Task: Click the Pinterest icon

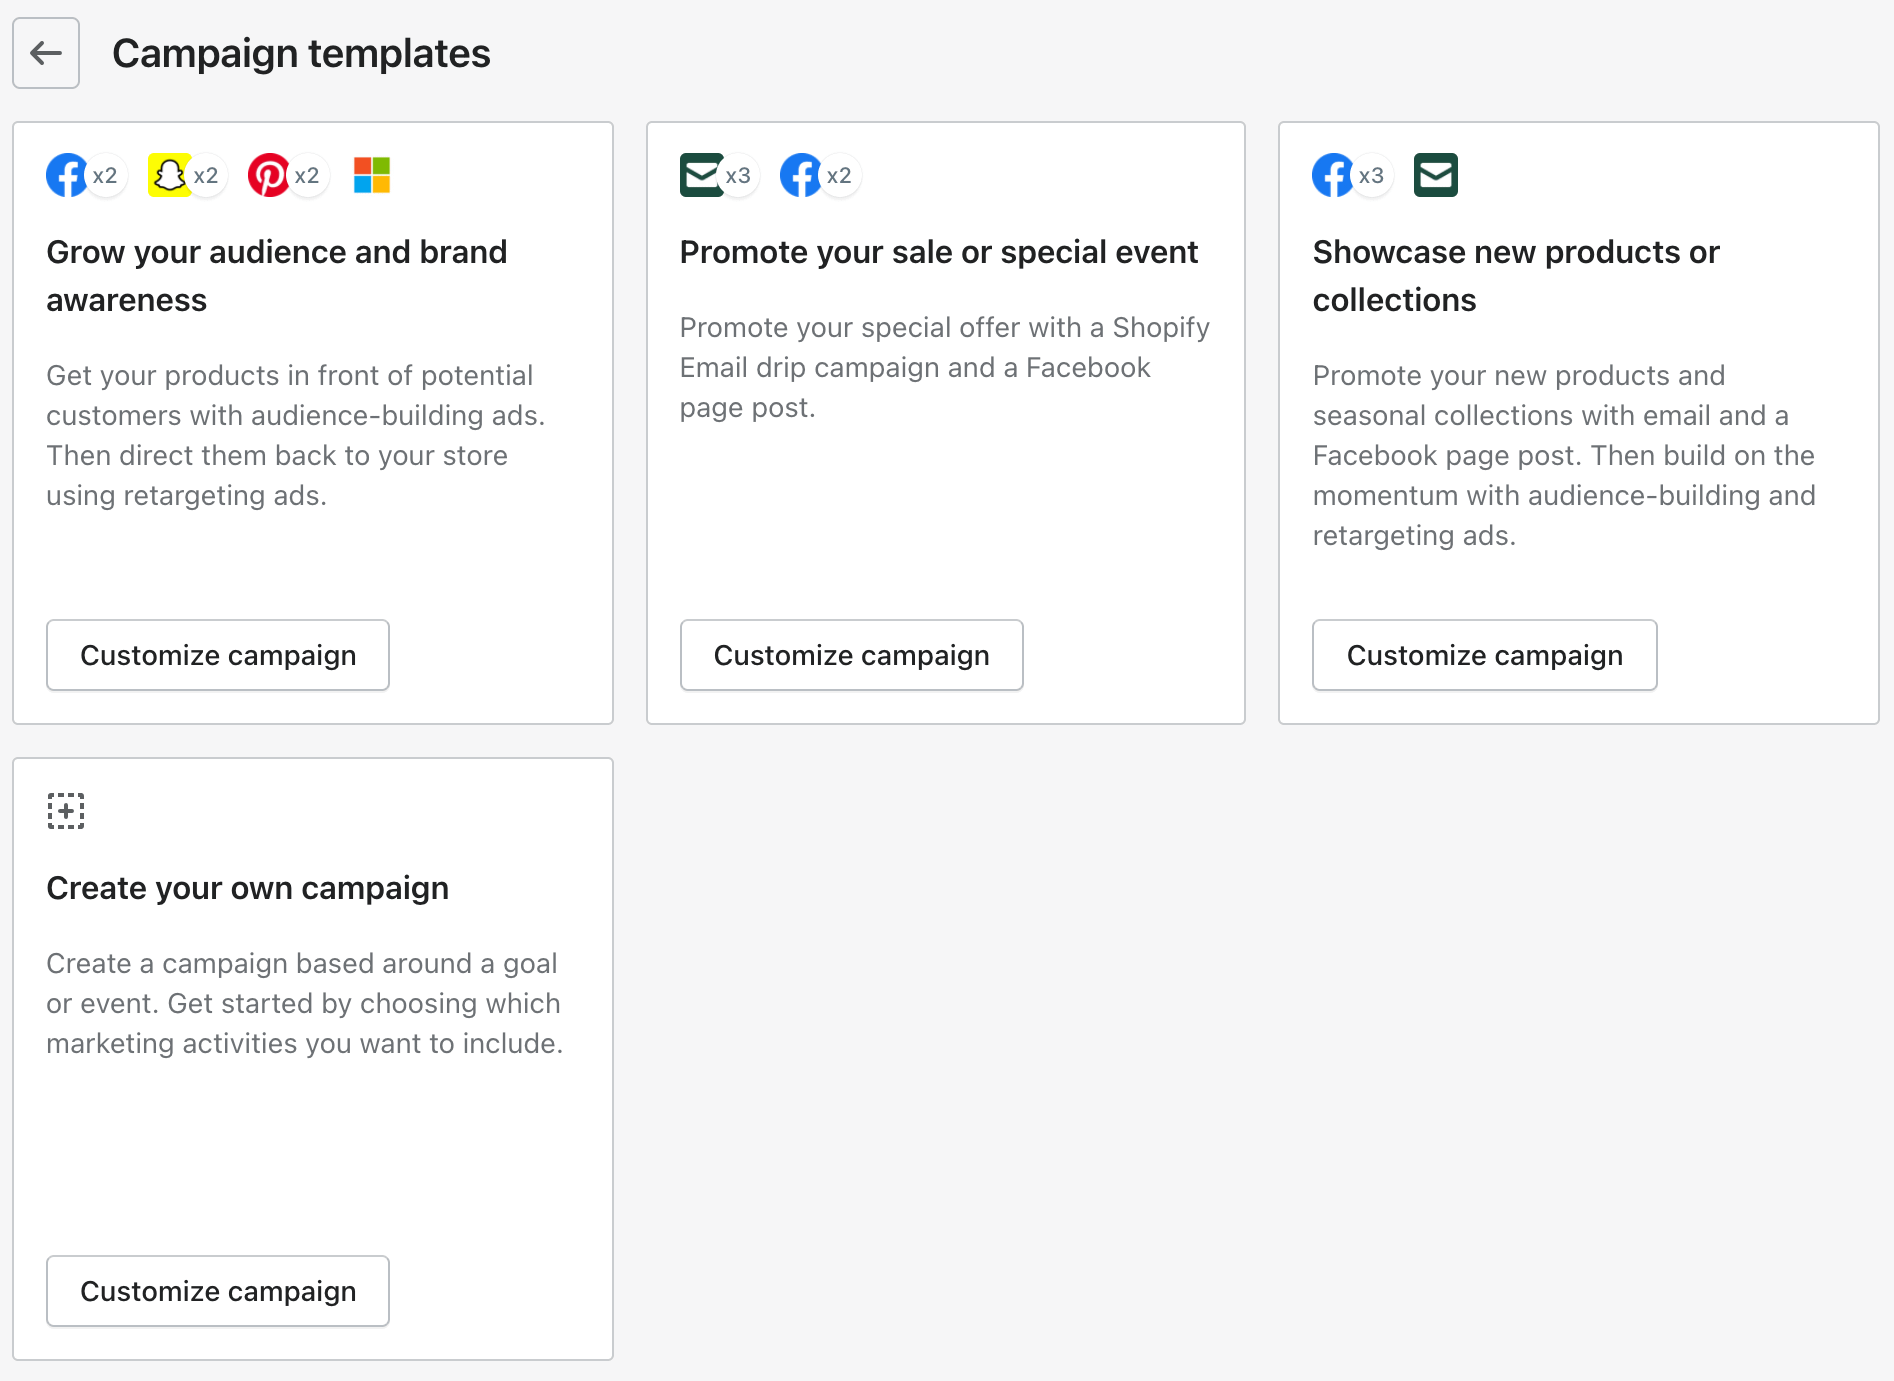Action: coord(269,176)
